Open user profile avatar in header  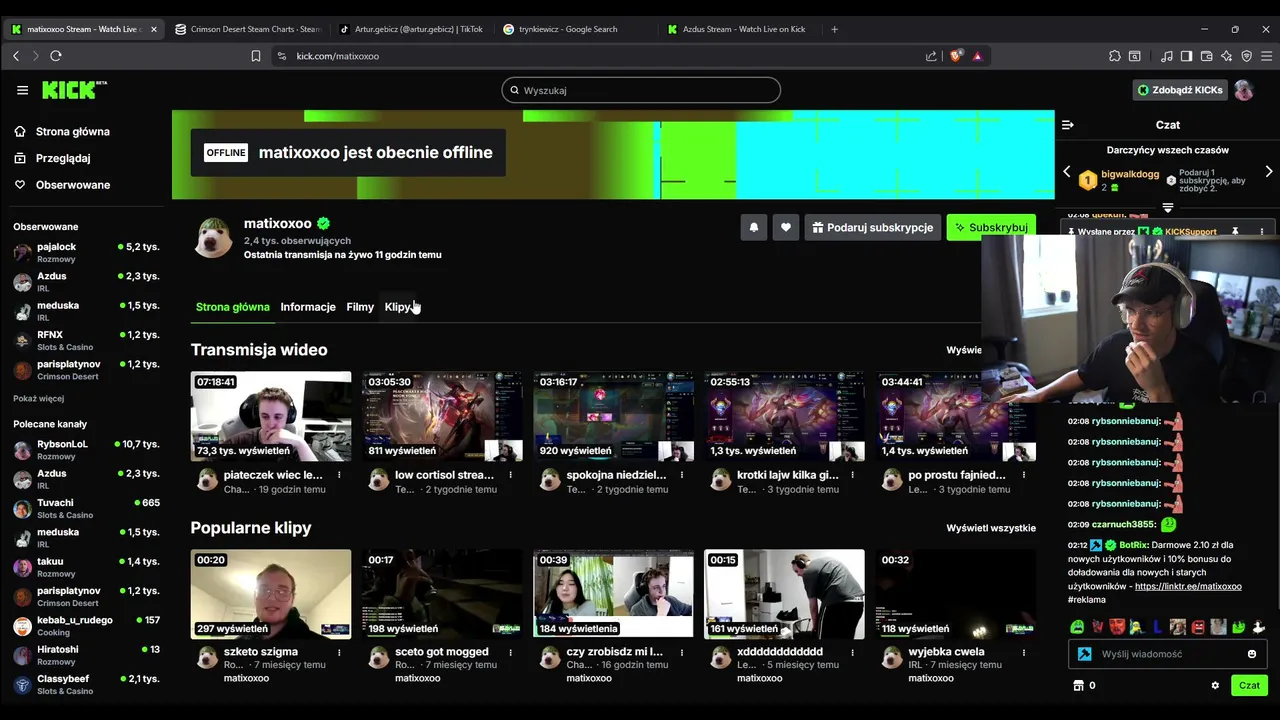[x=1244, y=90]
